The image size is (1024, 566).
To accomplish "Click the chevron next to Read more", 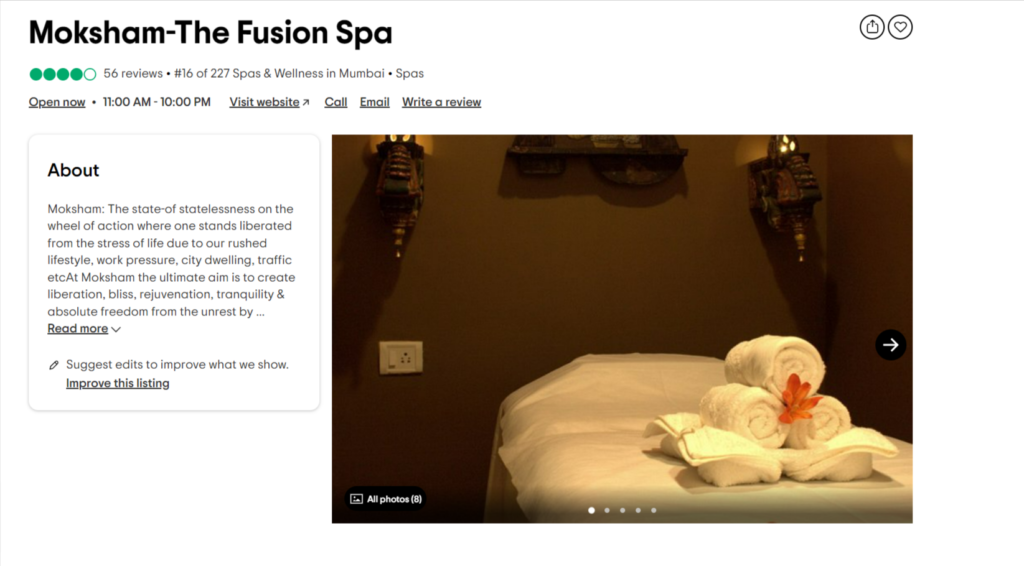I will click(x=116, y=329).
